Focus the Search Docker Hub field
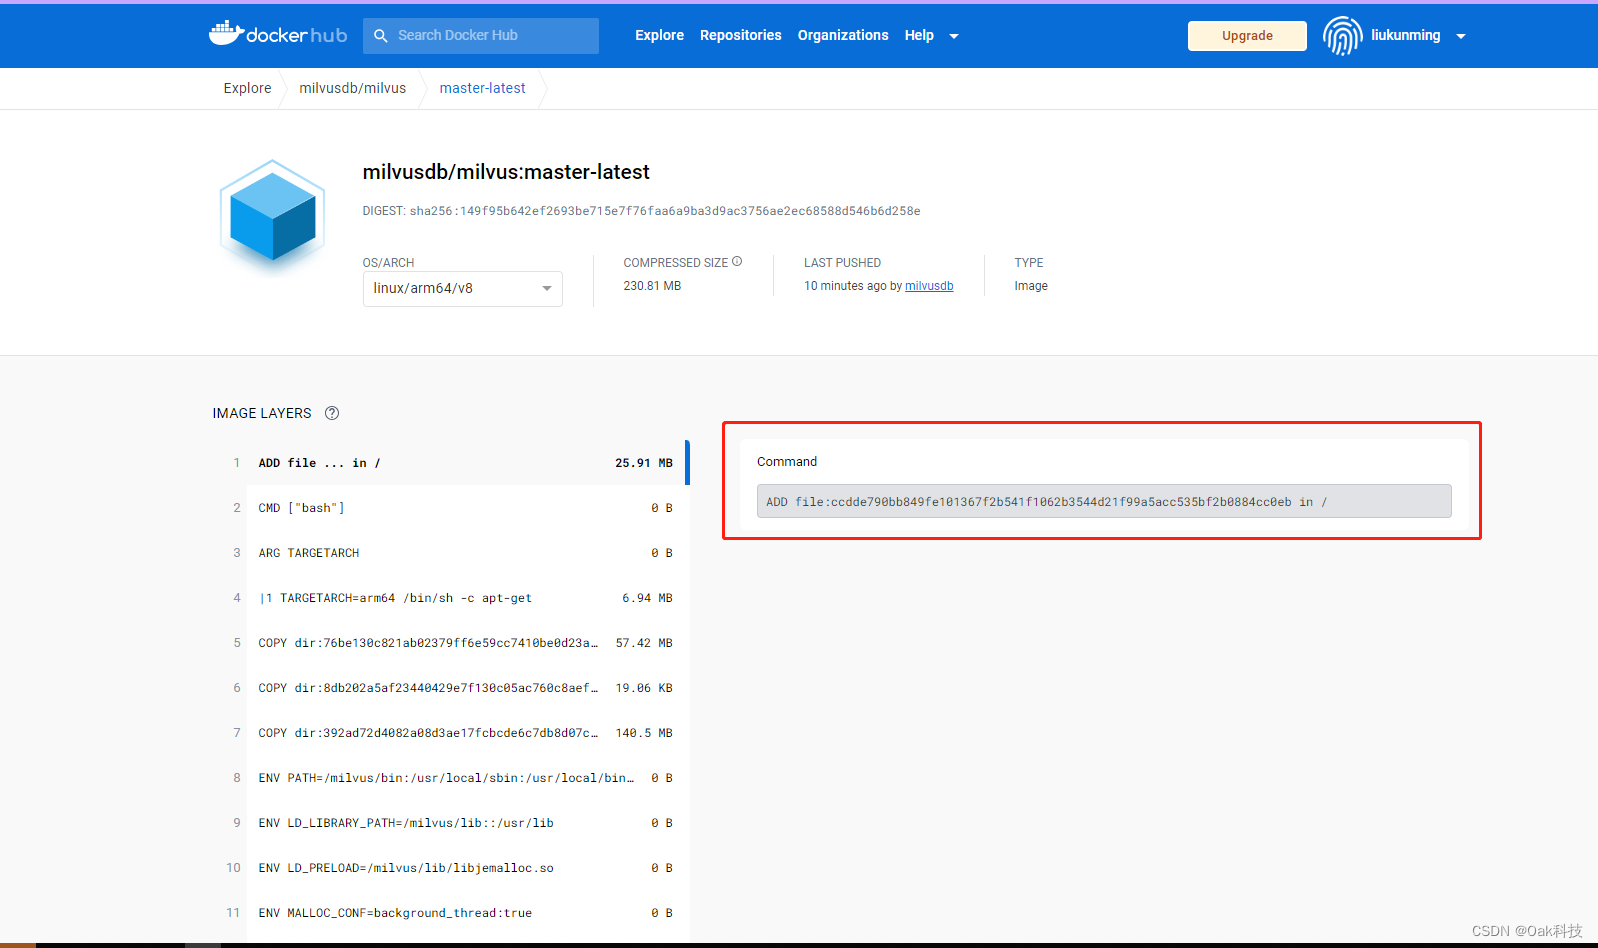The height and width of the screenshot is (948, 1598). click(x=481, y=36)
